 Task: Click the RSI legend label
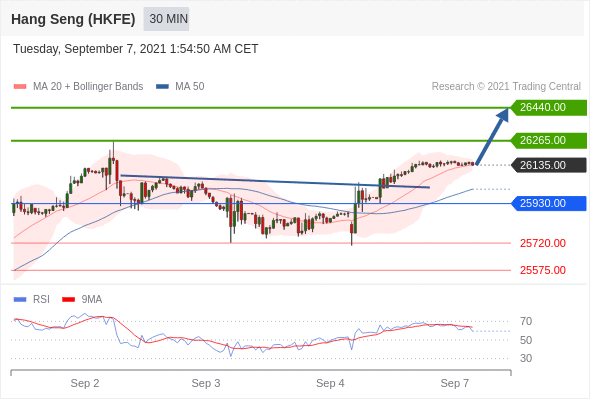pos(41,300)
